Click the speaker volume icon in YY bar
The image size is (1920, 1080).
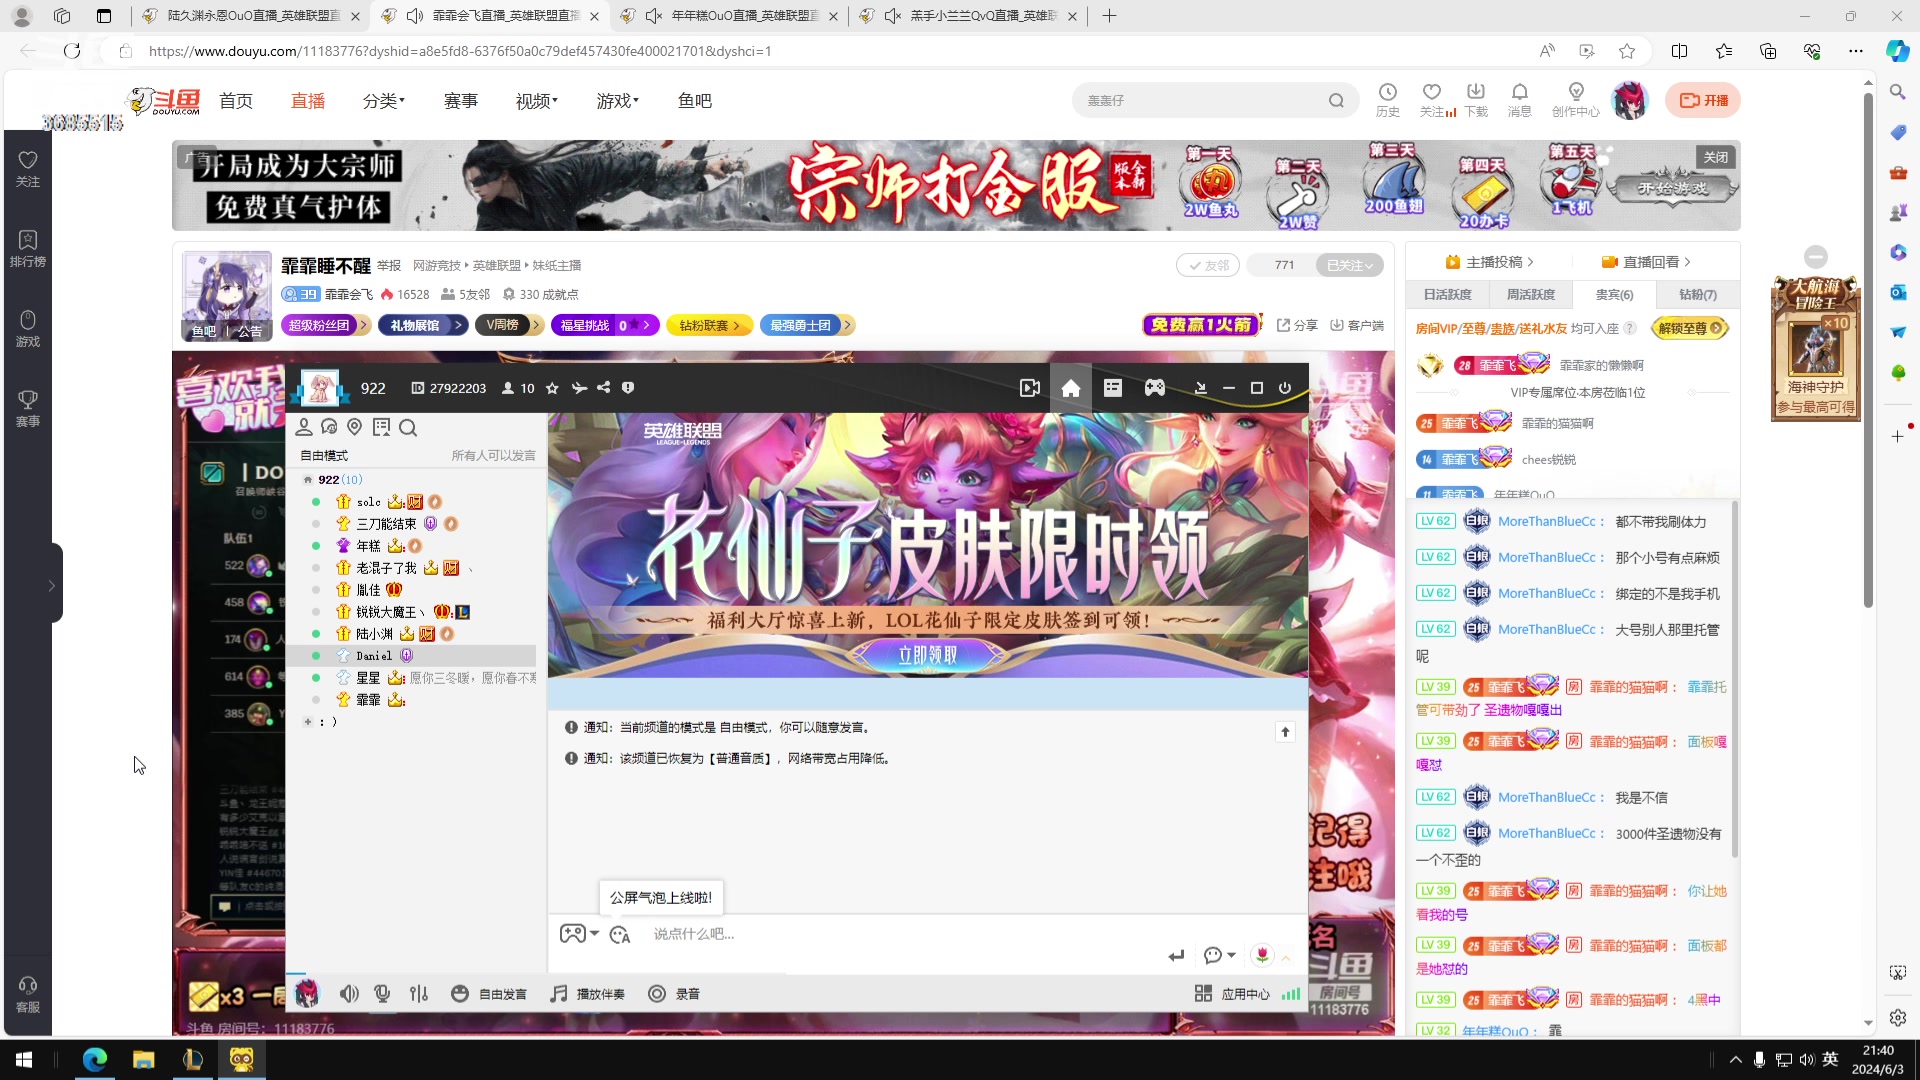pos(349,993)
